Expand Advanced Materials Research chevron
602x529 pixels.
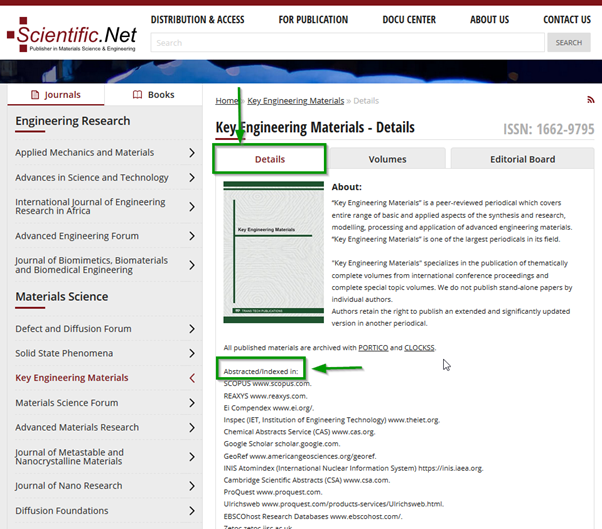pos(192,427)
